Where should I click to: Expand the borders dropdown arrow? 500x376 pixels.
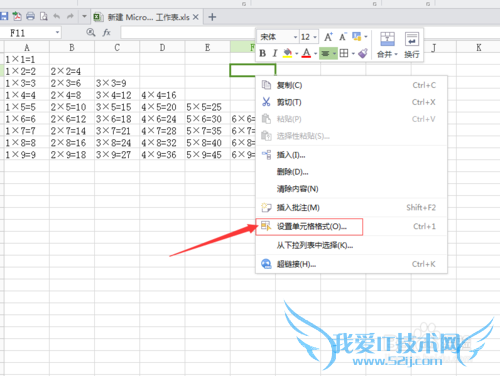(353, 53)
